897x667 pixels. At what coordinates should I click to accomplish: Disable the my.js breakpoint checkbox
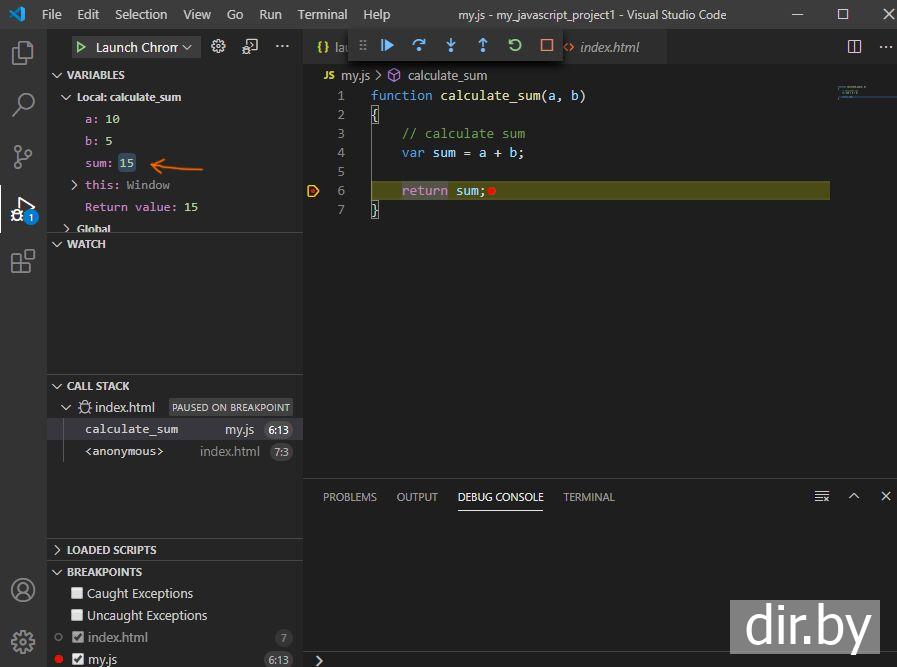[x=78, y=659]
